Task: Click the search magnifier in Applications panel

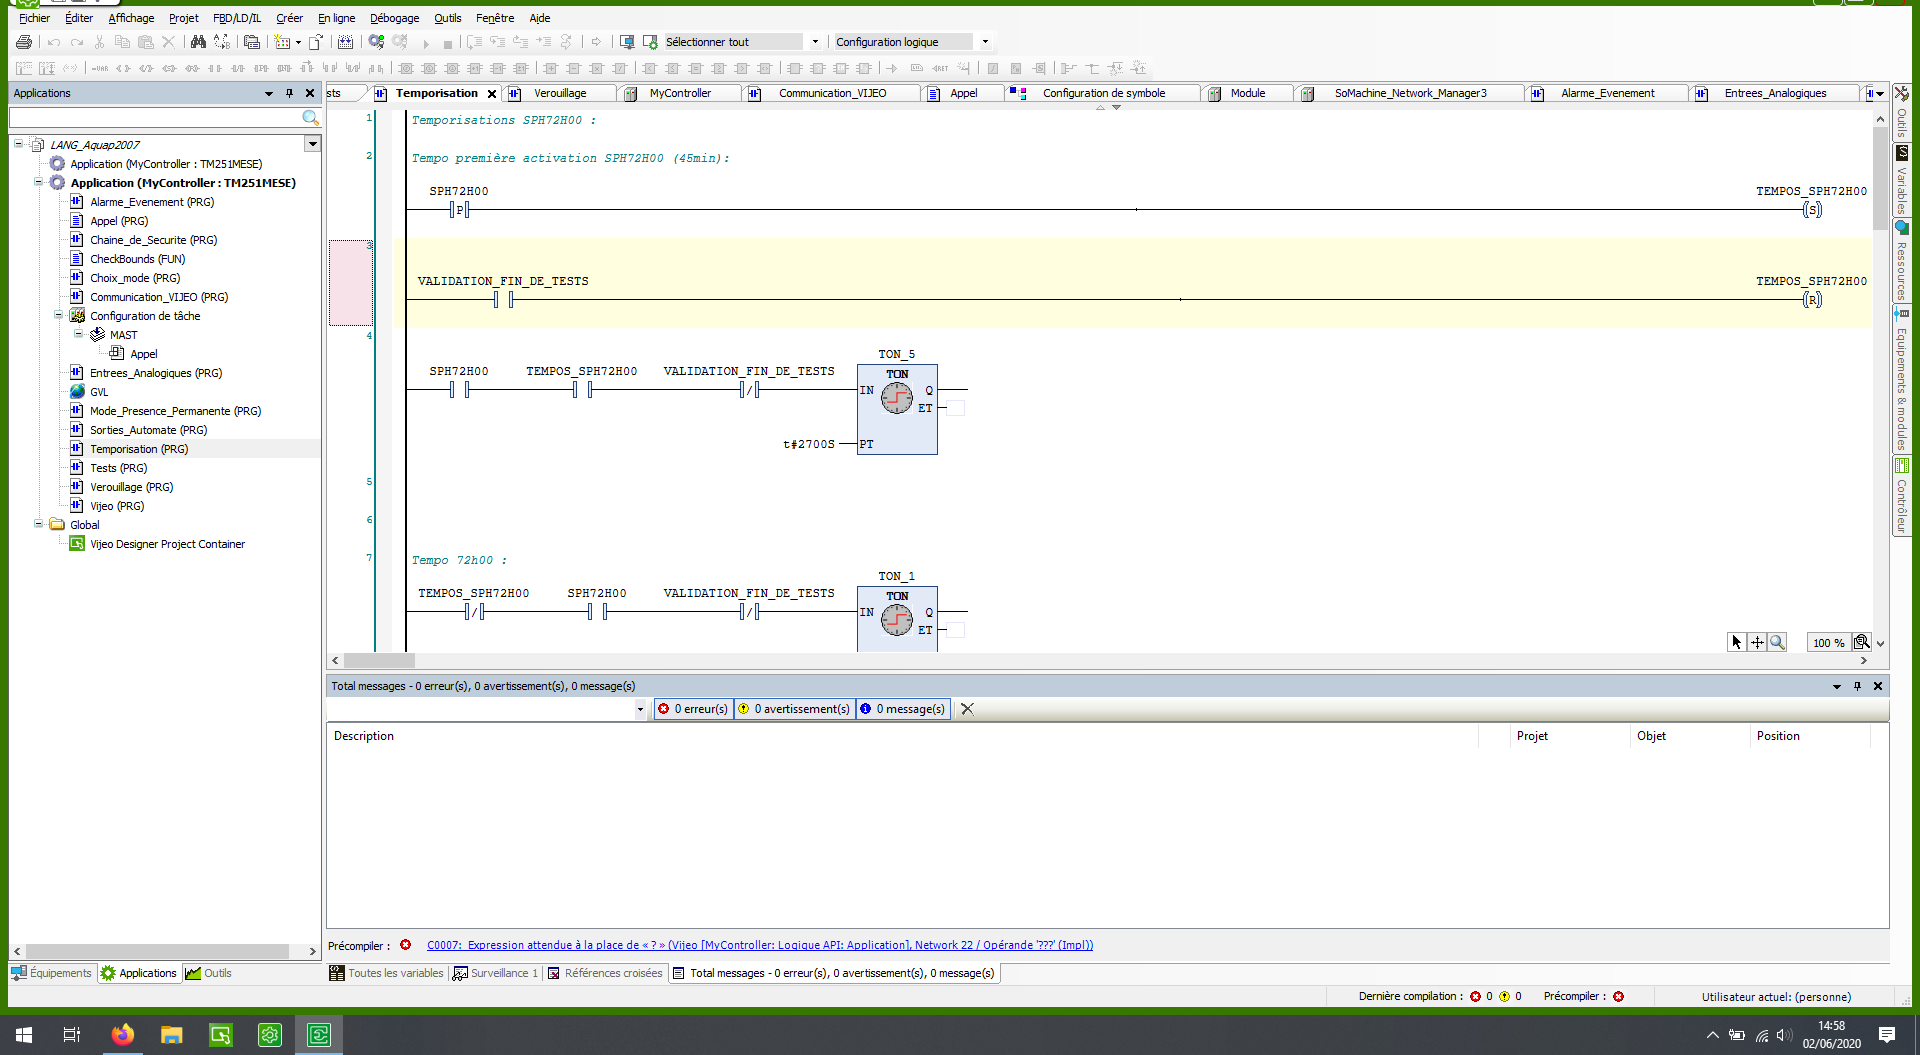Action: [310, 118]
